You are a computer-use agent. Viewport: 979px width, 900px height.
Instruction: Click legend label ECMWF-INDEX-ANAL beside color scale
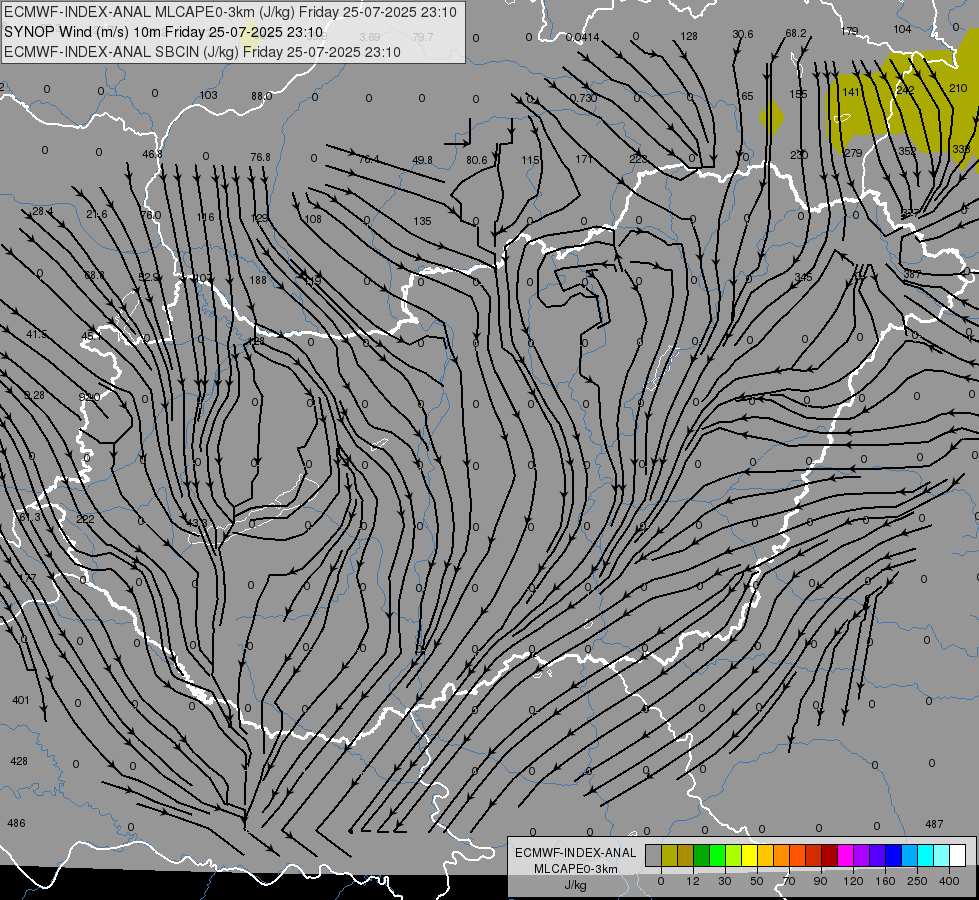click(576, 853)
